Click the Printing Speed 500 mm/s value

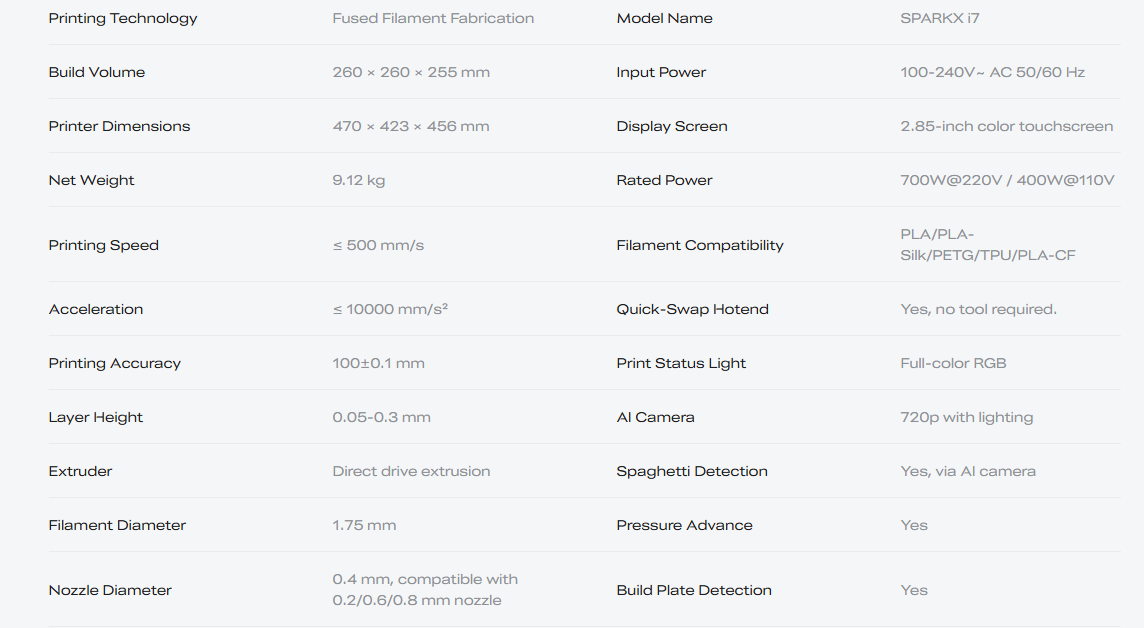(x=378, y=245)
